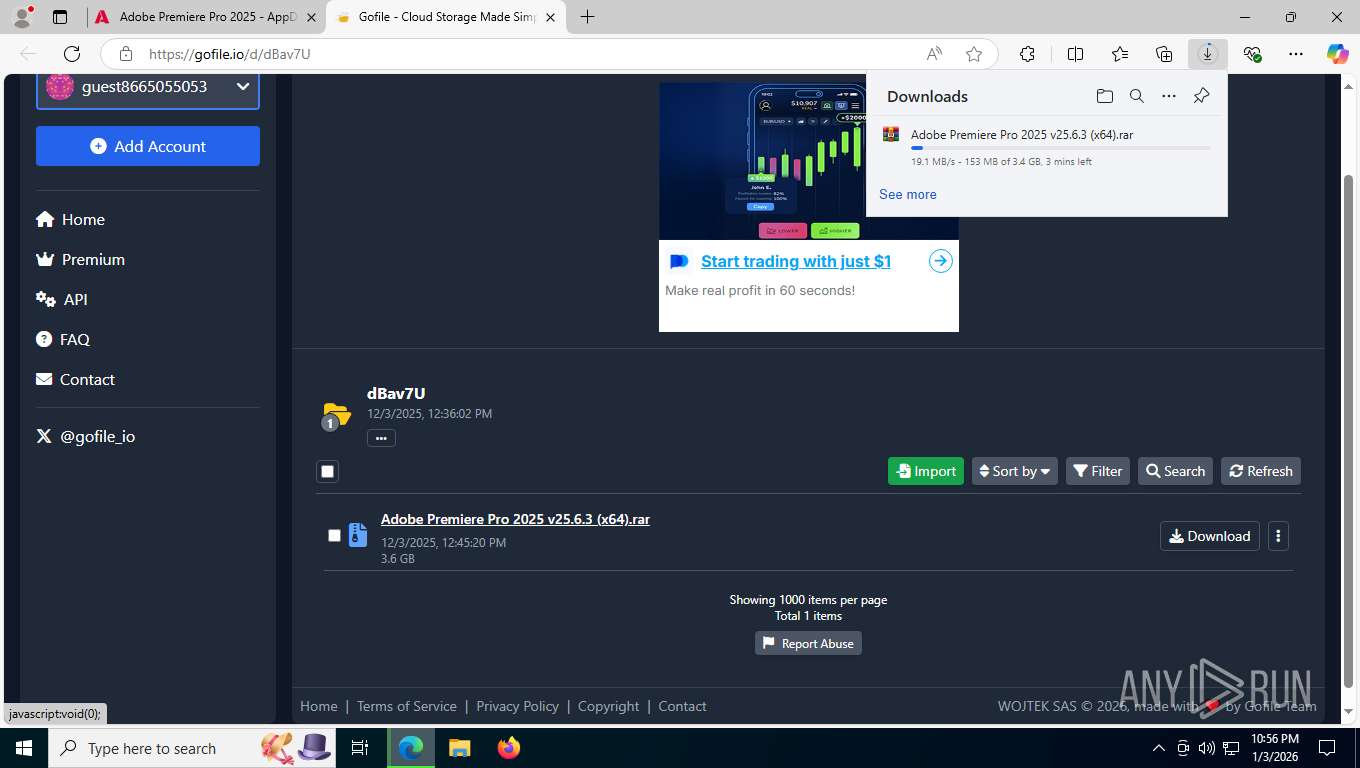
Task: Show hidden tray icons chevron
Action: click(1159, 748)
